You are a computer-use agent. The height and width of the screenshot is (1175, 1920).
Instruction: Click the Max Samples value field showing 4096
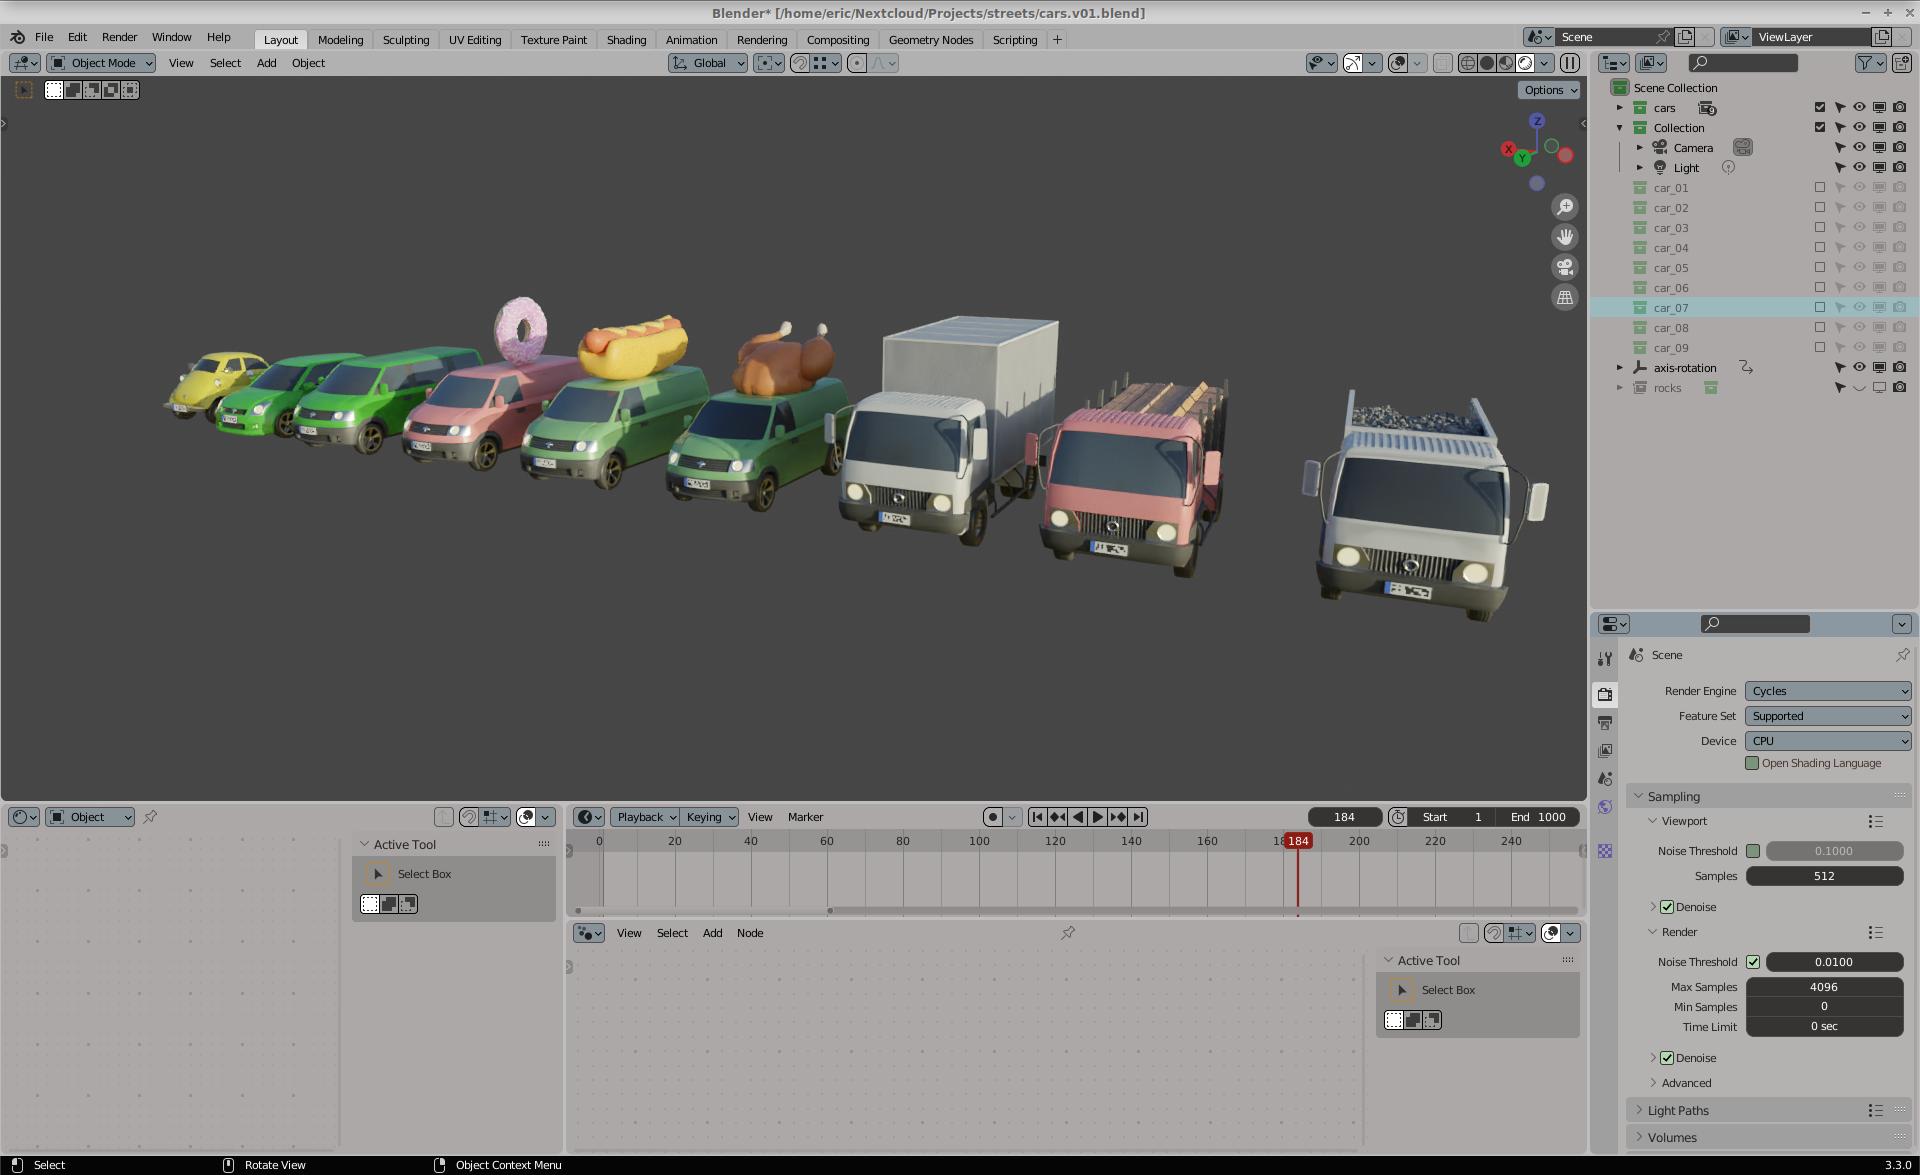1824,987
